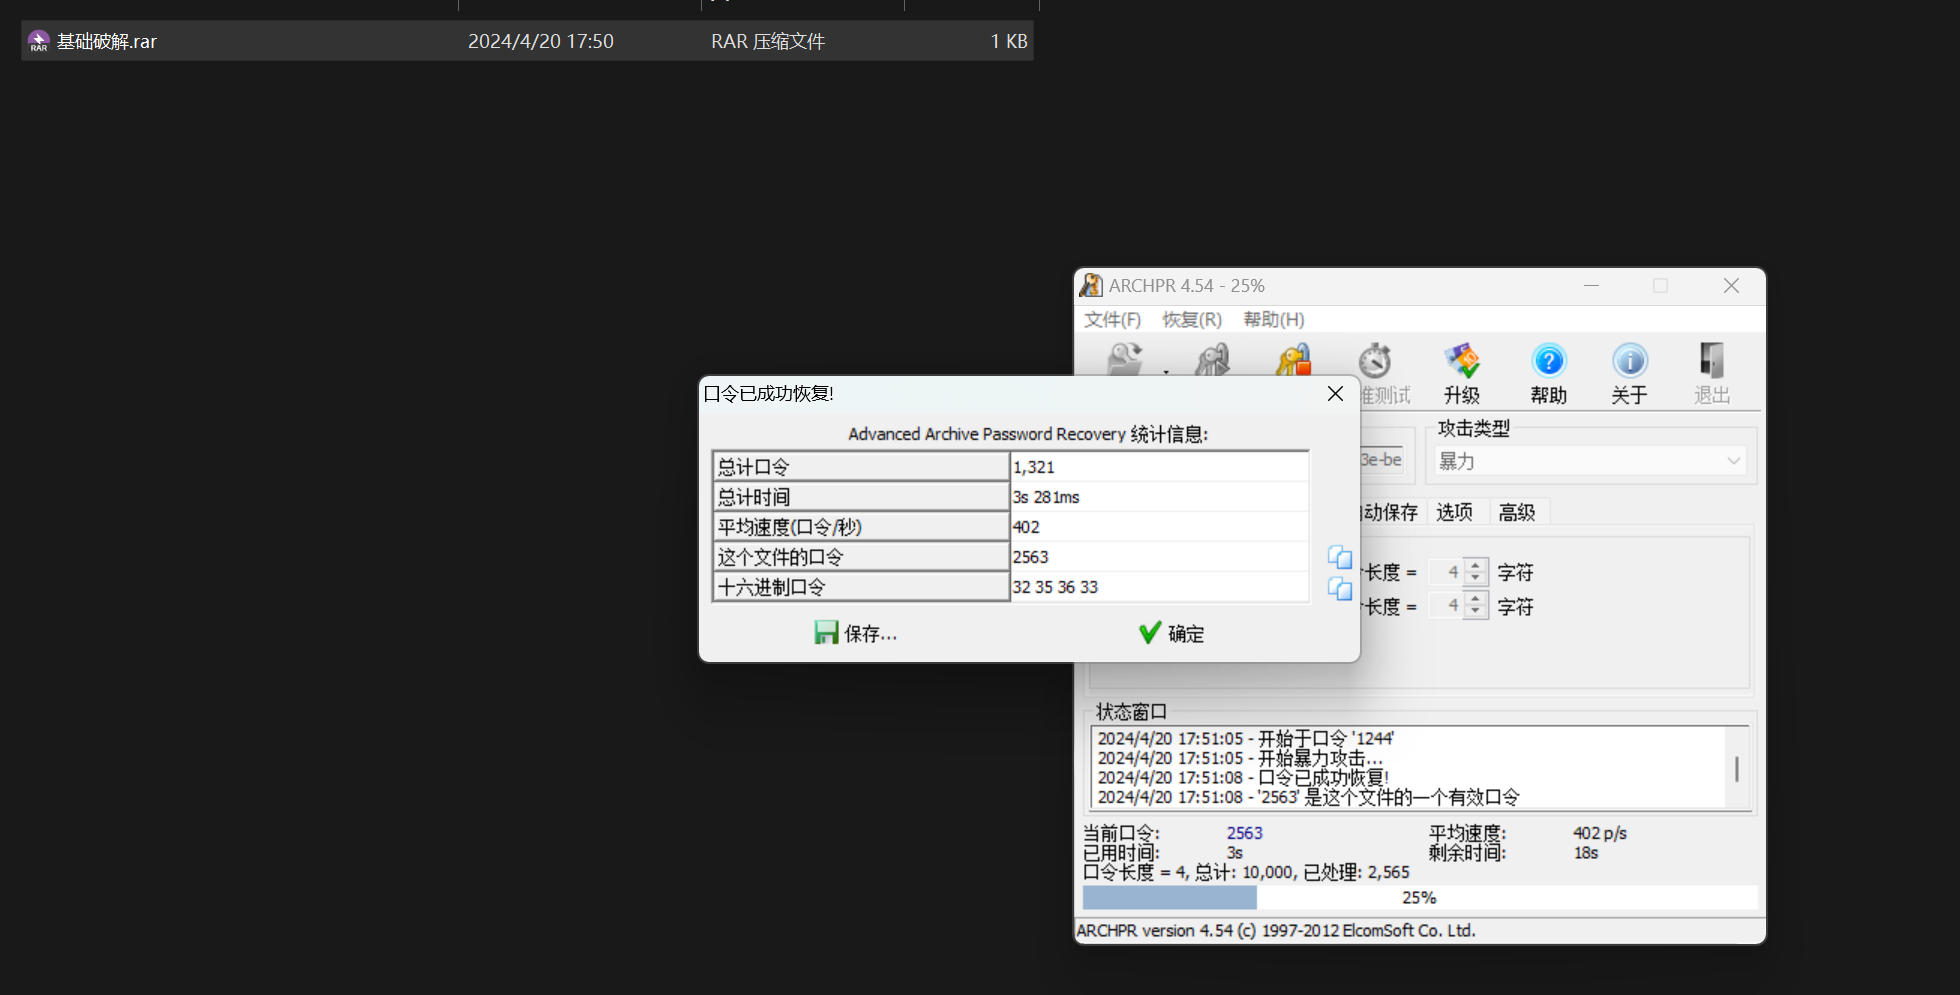Click the 当前口令 value 2563 in blue
1960x995 pixels.
tap(1245, 833)
